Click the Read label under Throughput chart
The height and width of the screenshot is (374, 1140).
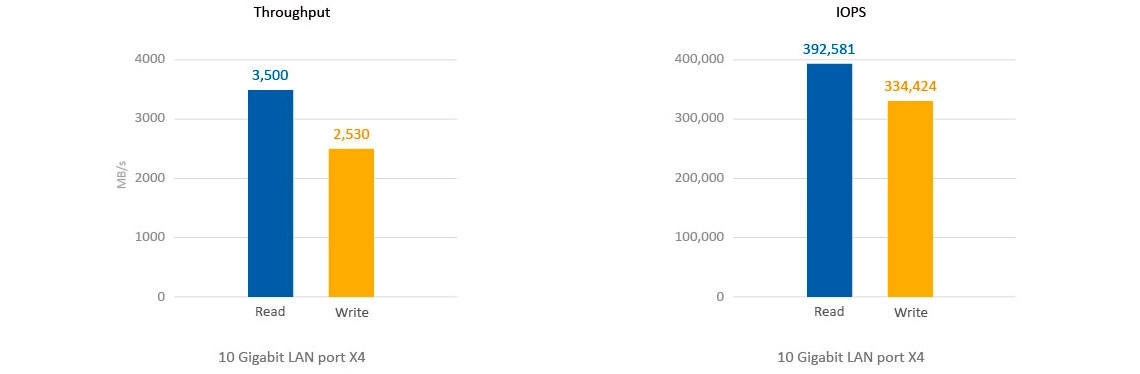(270, 311)
